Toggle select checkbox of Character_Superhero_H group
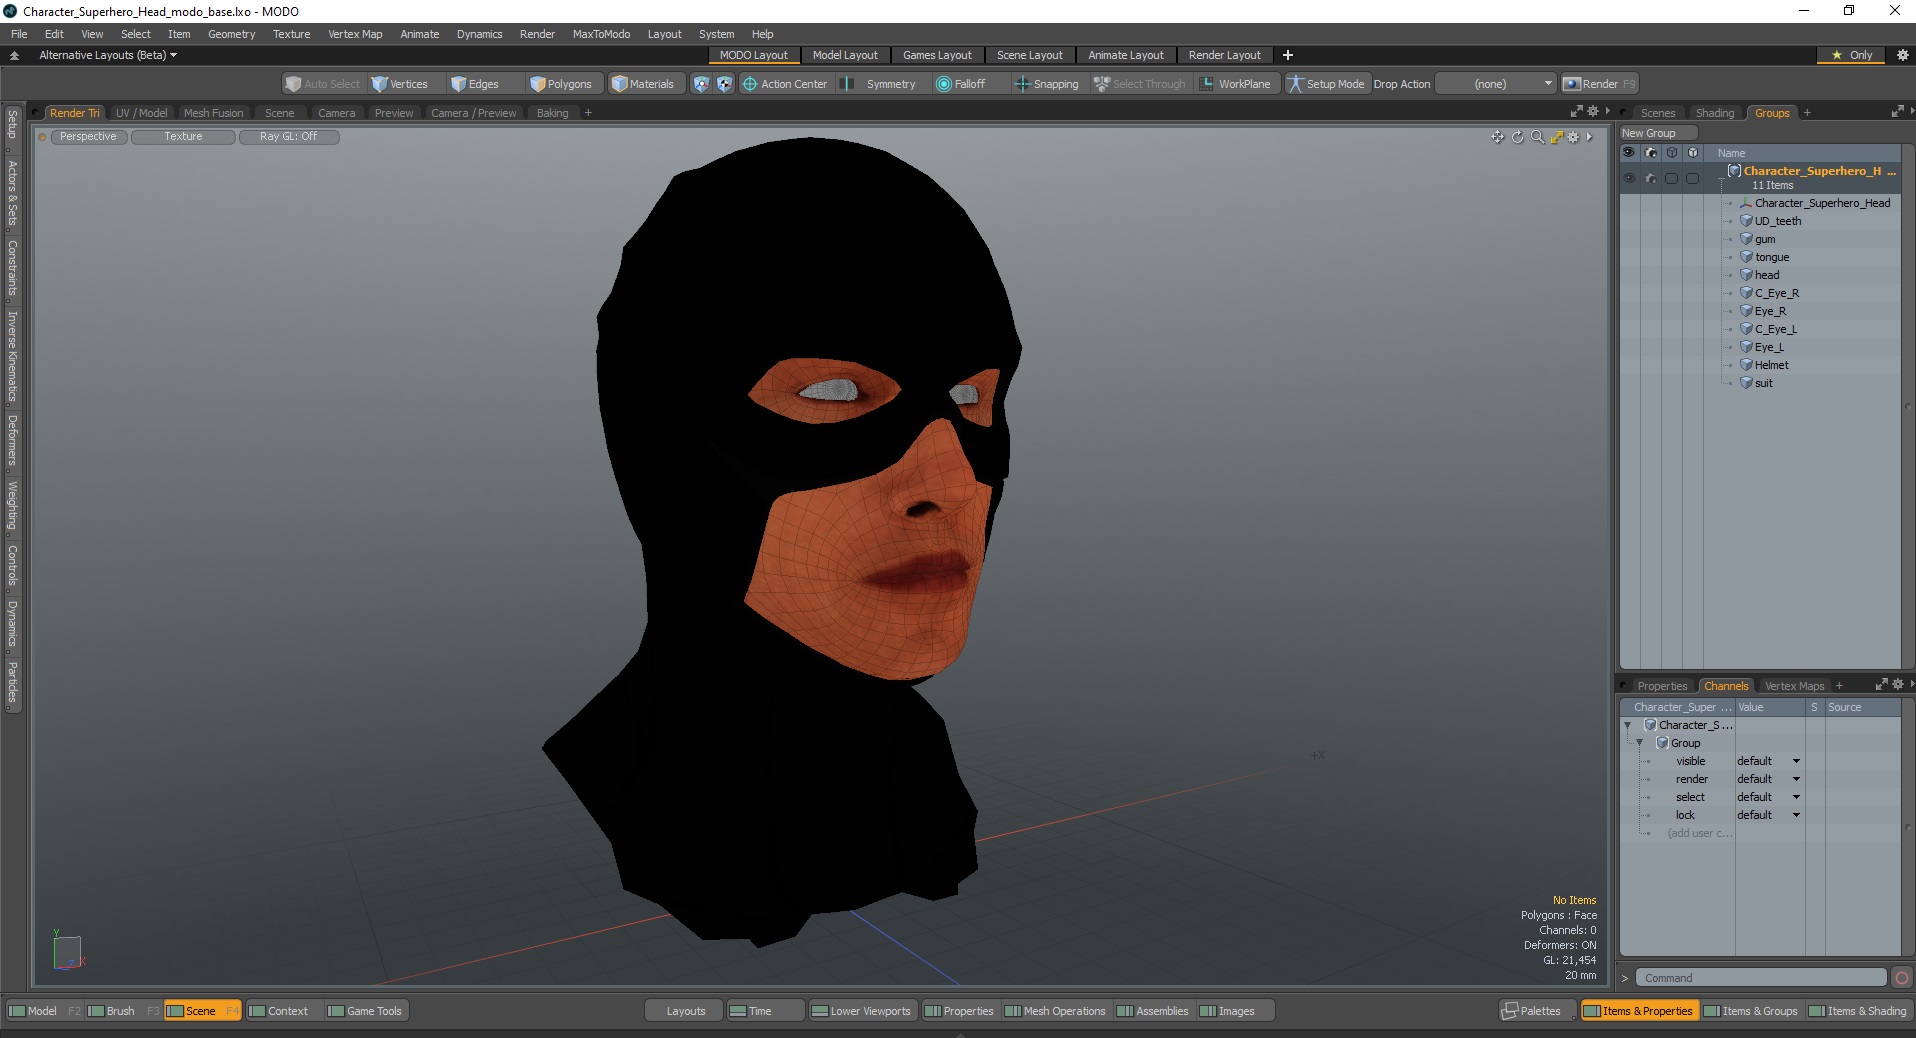Viewport: 1916px width, 1038px height. [1671, 178]
